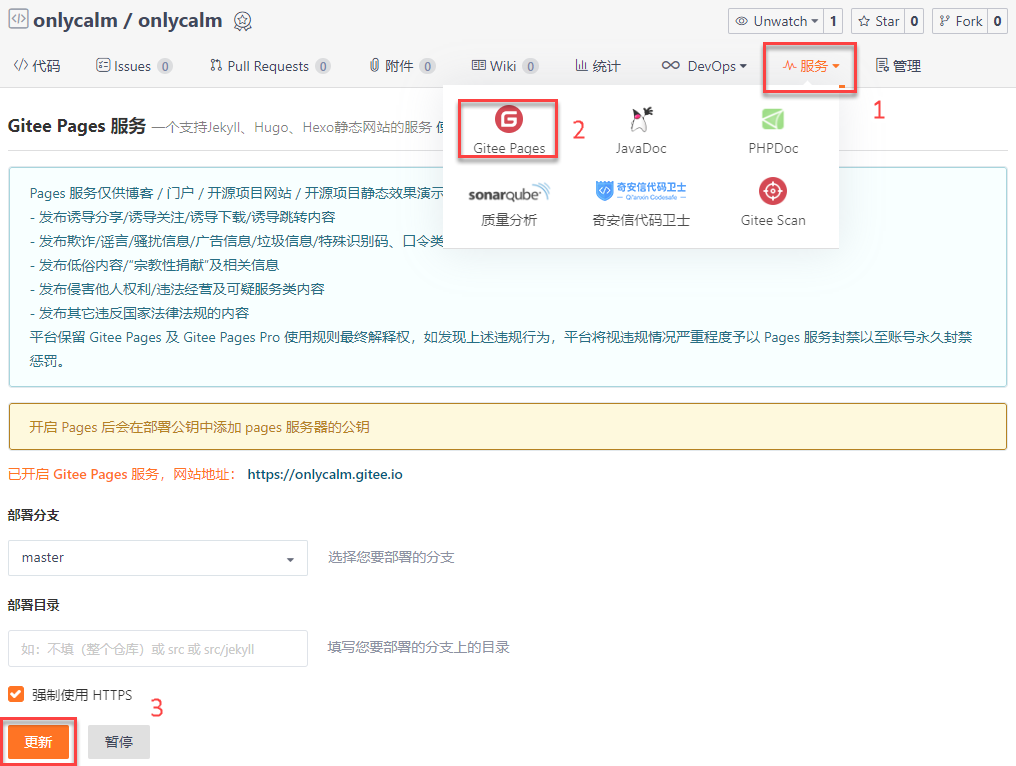This screenshot has height=766, width=1016.
Task: Click the Gitee Pages service icon
Action: [x=509, y=120]
